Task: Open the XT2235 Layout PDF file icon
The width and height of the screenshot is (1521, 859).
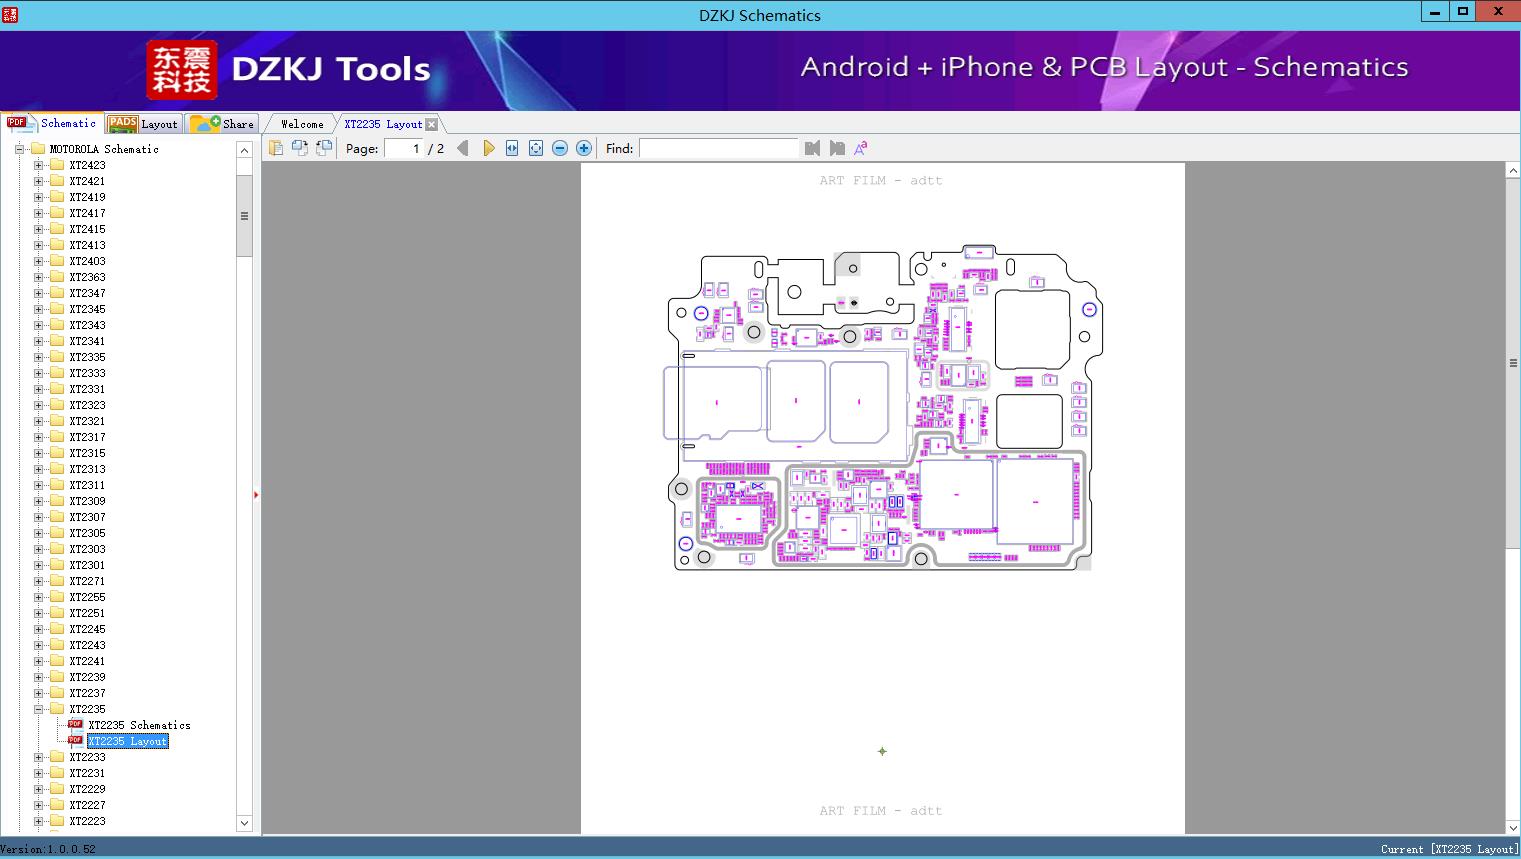Action: tap(75, 741)
